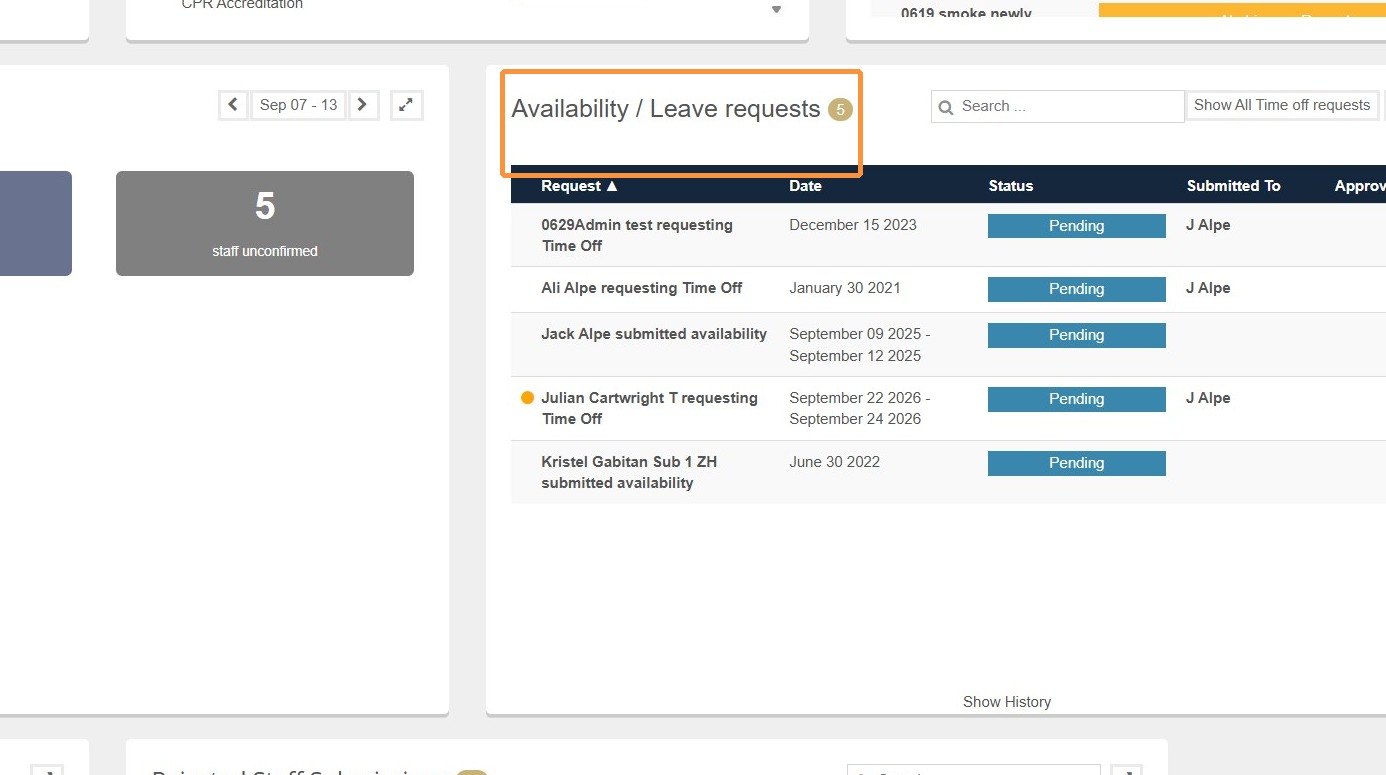Click Pending status for Kristel Gabitan
The width and height of the screenshot is (1386, 775).
tap(1077, 463)
